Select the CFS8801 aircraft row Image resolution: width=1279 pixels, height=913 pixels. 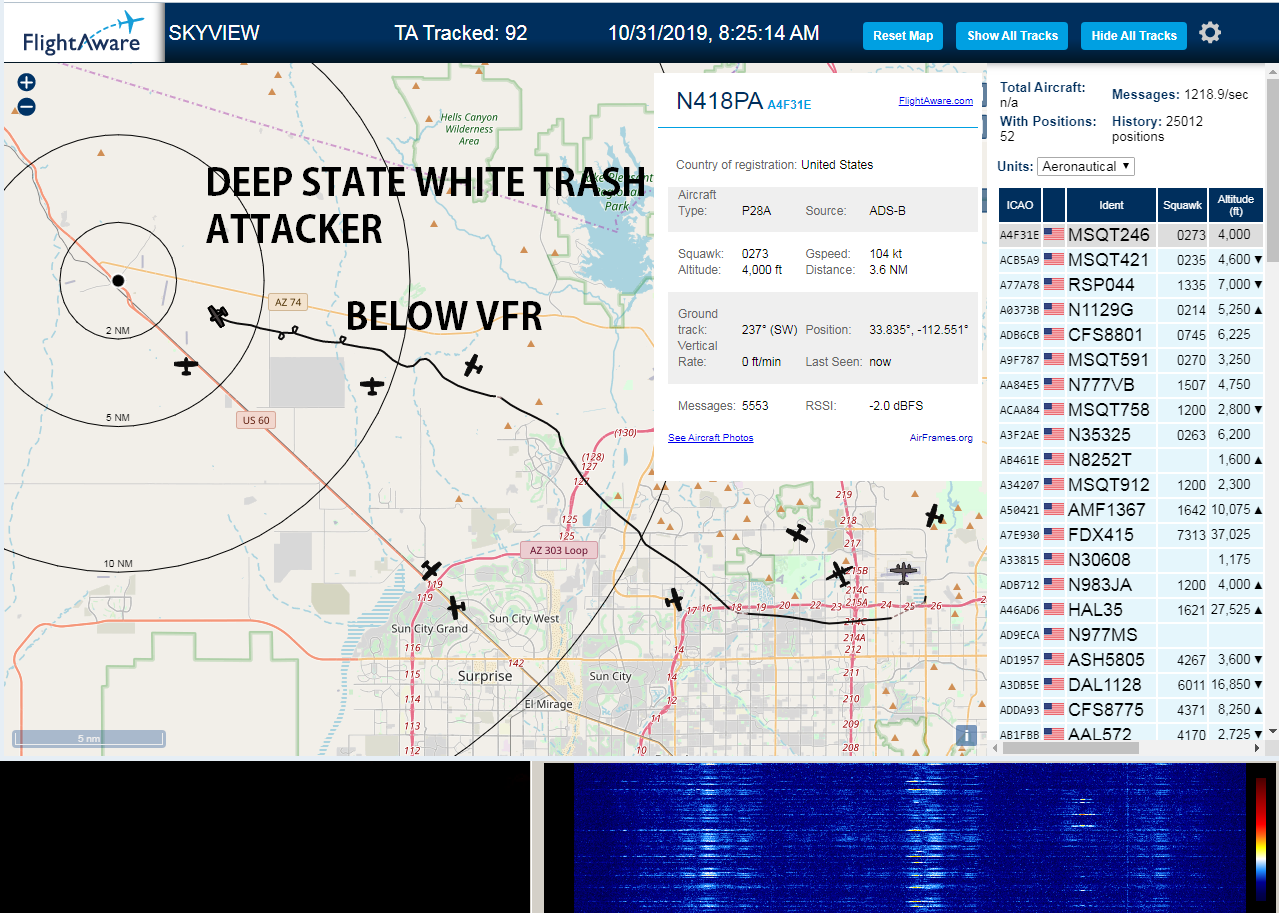(x=1131, y=335)
